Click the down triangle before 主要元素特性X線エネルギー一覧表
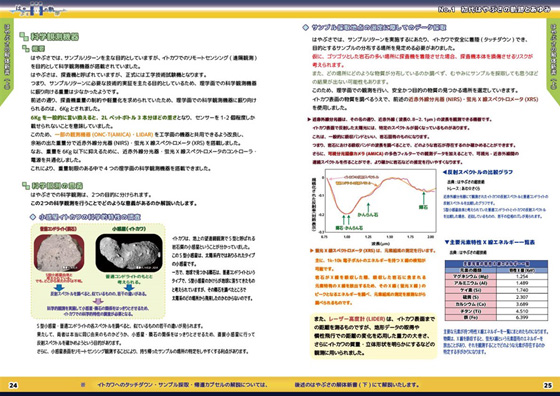 tap(446, 242)
